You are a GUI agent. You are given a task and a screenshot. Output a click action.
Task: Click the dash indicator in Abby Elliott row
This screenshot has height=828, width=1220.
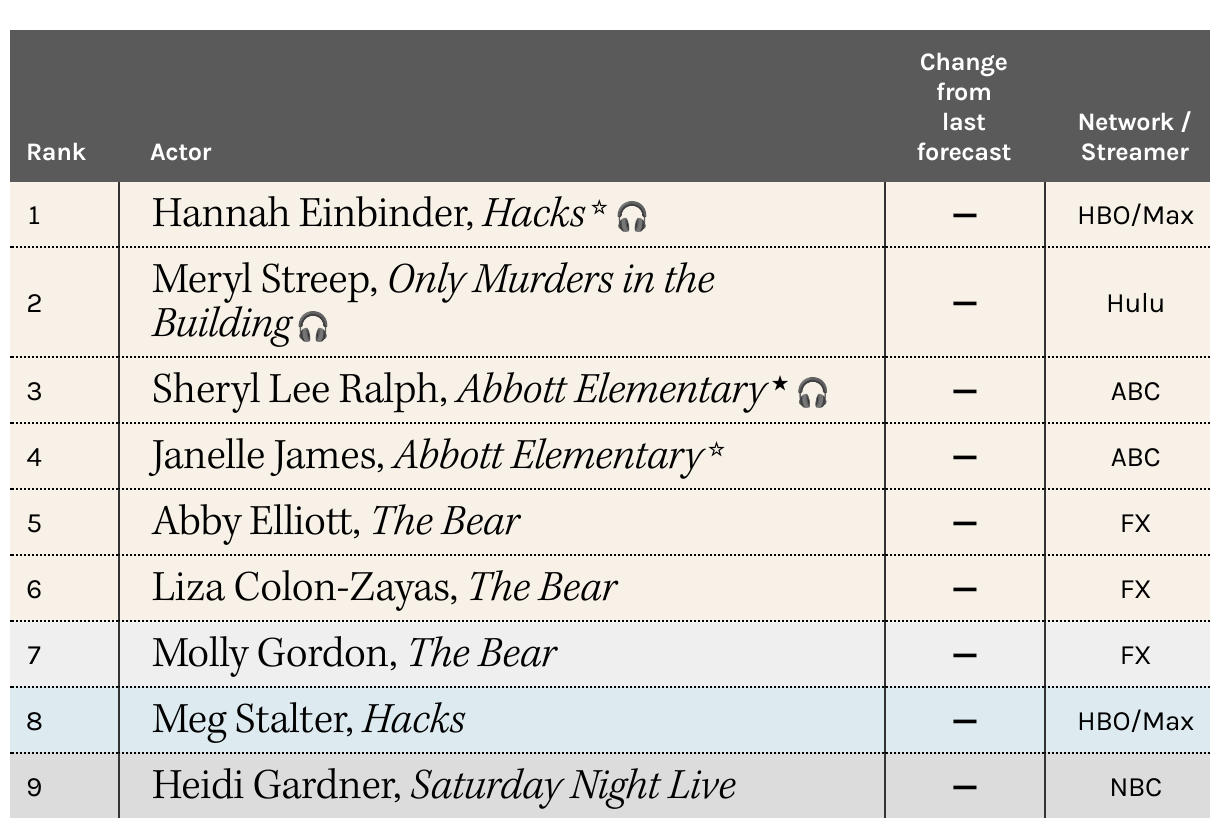point(964,522)
